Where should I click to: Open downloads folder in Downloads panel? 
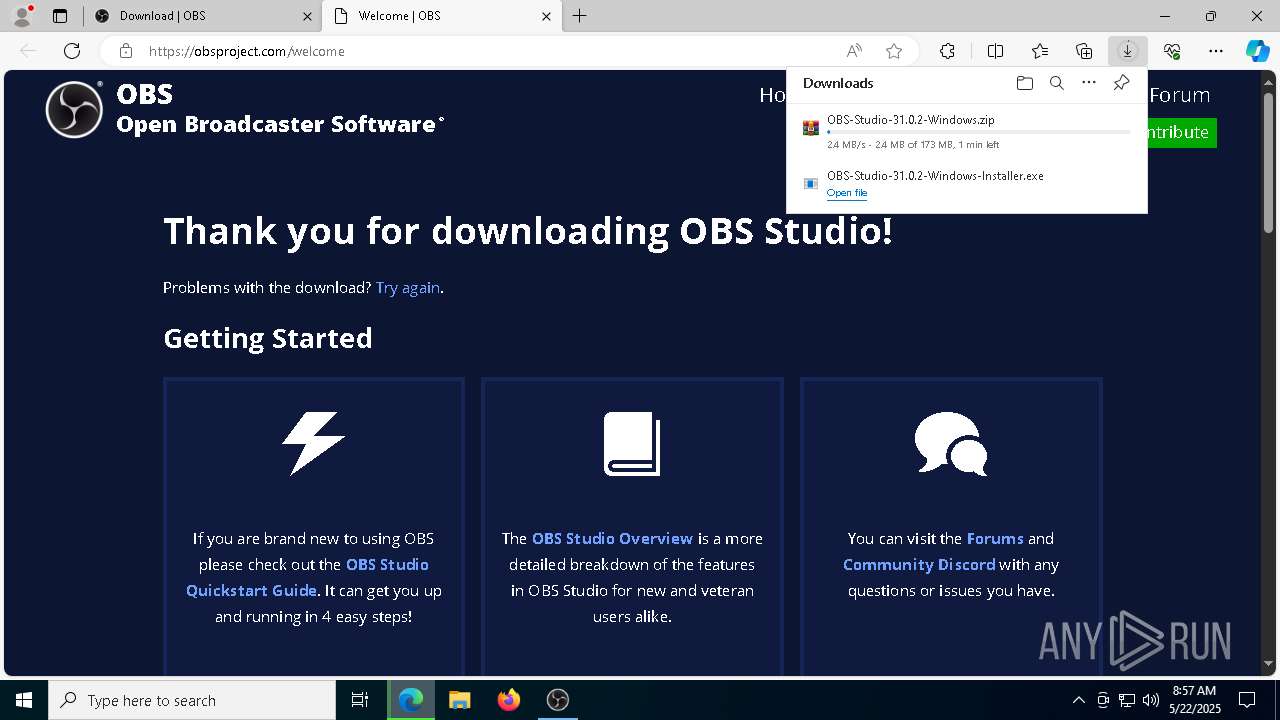point(1024,83)
